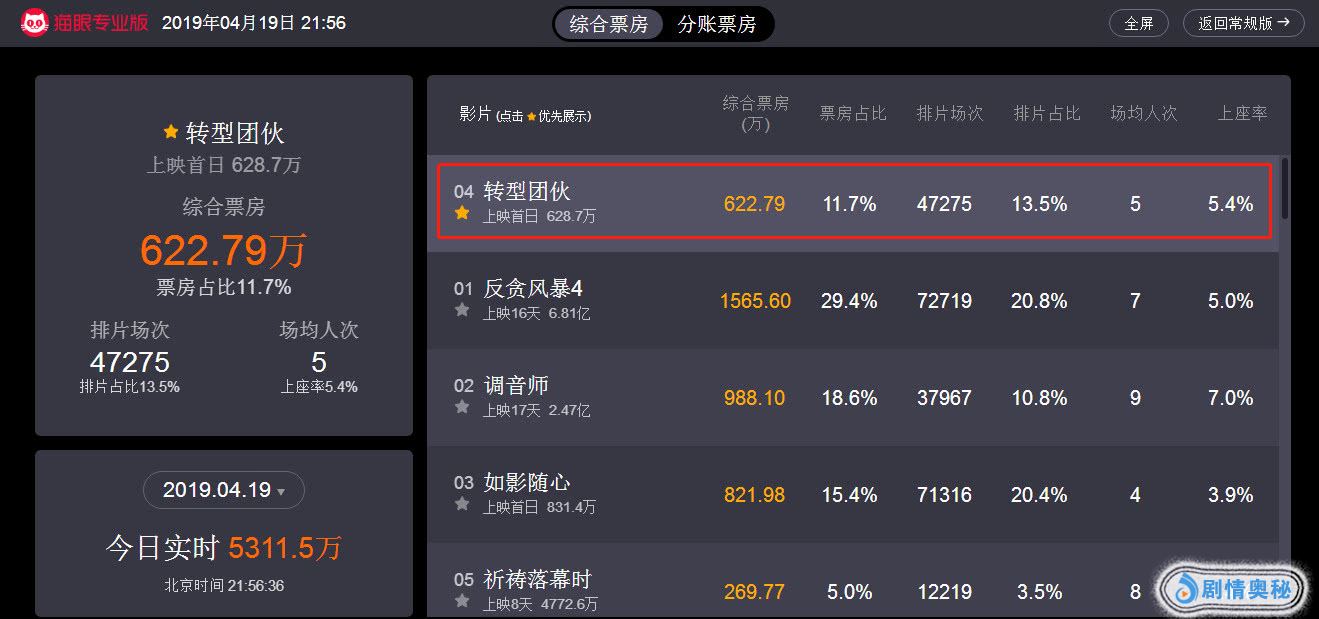Open the 调音师 movie title
1319x619 pixels.
[x=516, y=386]
